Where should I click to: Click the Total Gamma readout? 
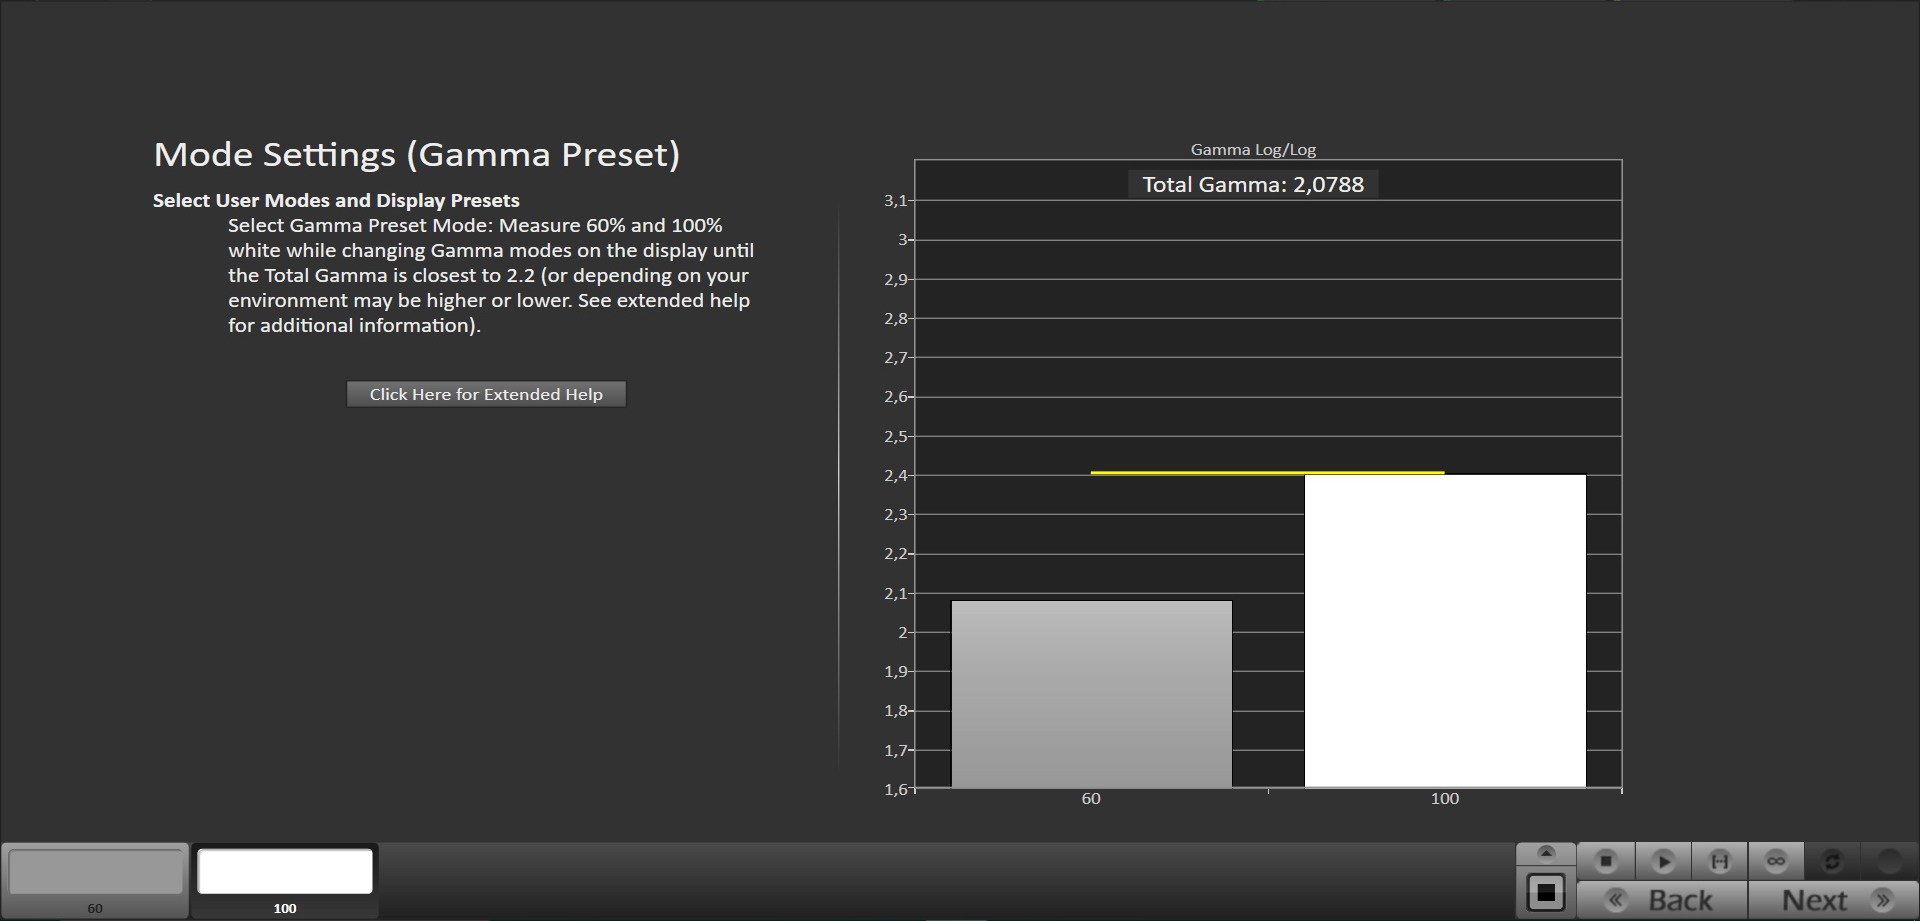tap(1252, 185)
